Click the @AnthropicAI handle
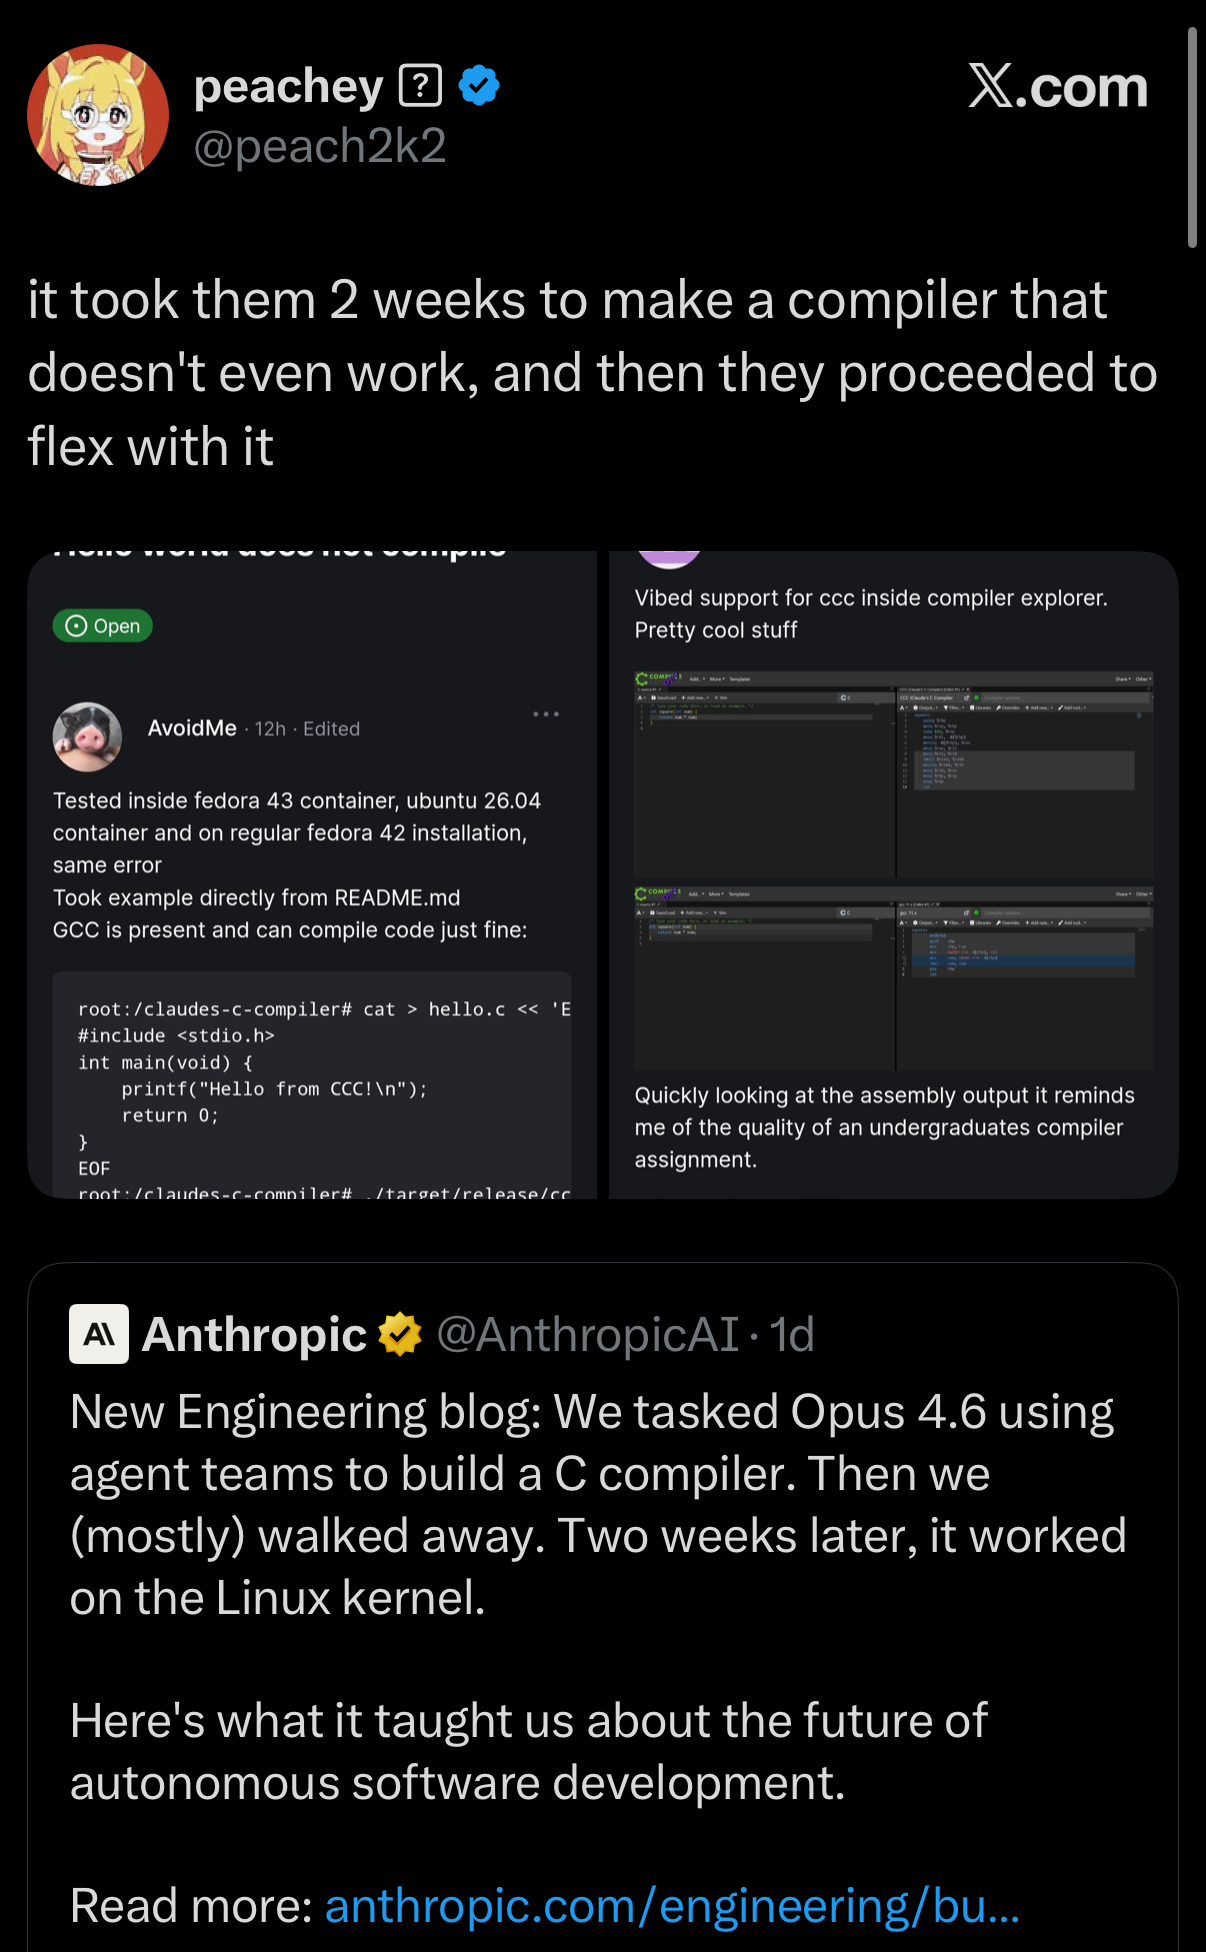 click(588, 1334)
